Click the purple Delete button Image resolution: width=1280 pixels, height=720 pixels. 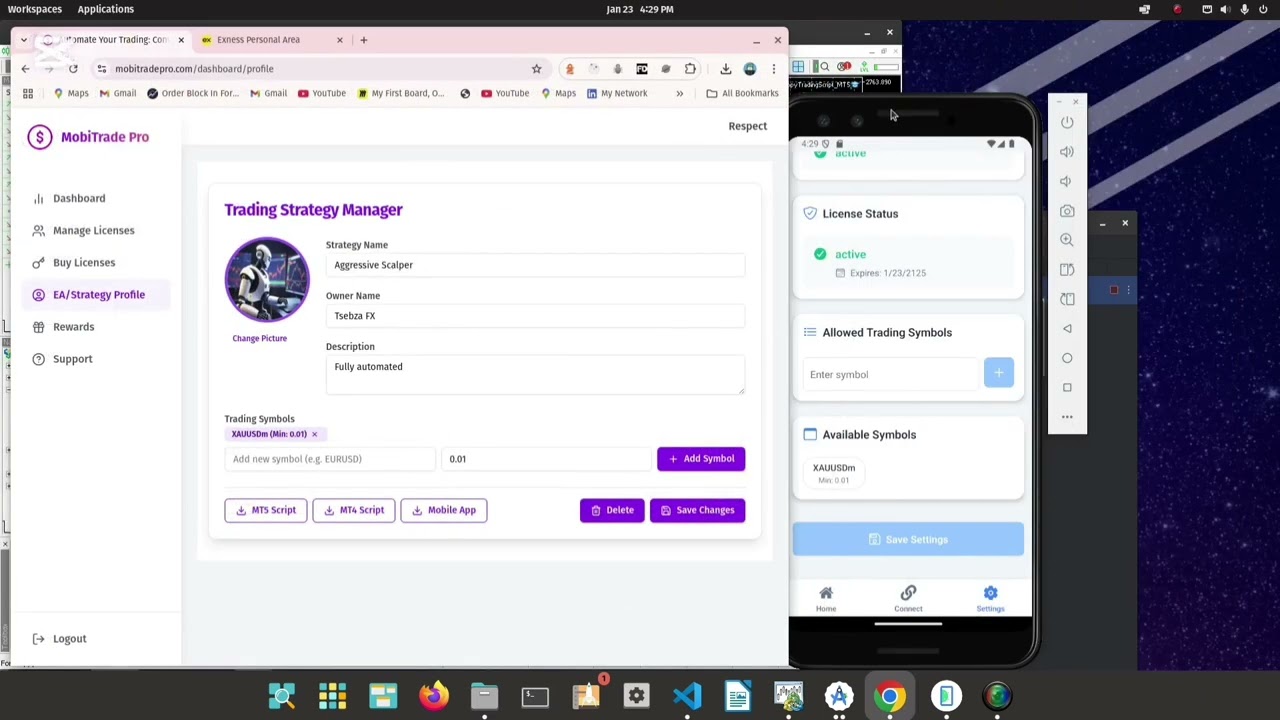point(612,510)
